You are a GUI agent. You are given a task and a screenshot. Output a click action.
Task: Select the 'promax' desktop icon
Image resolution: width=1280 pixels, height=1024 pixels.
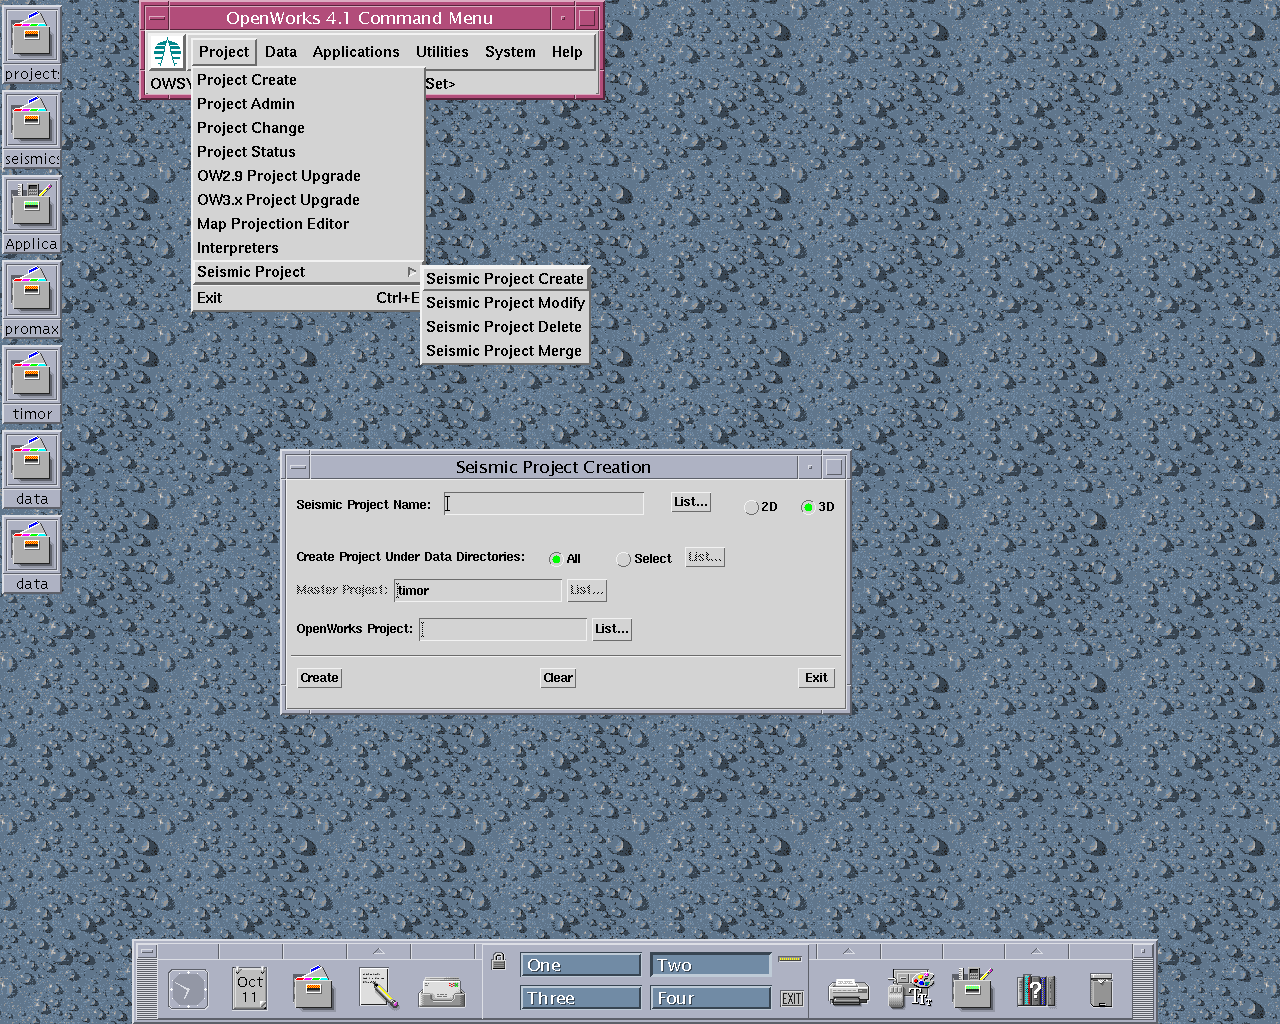[x=31, y=299]
